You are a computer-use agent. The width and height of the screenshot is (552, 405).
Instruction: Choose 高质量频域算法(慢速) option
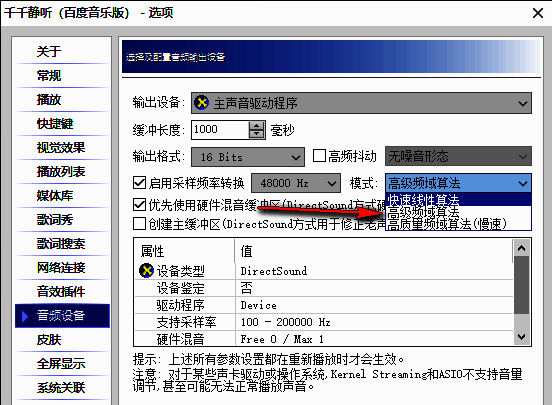tap(458, 224)
